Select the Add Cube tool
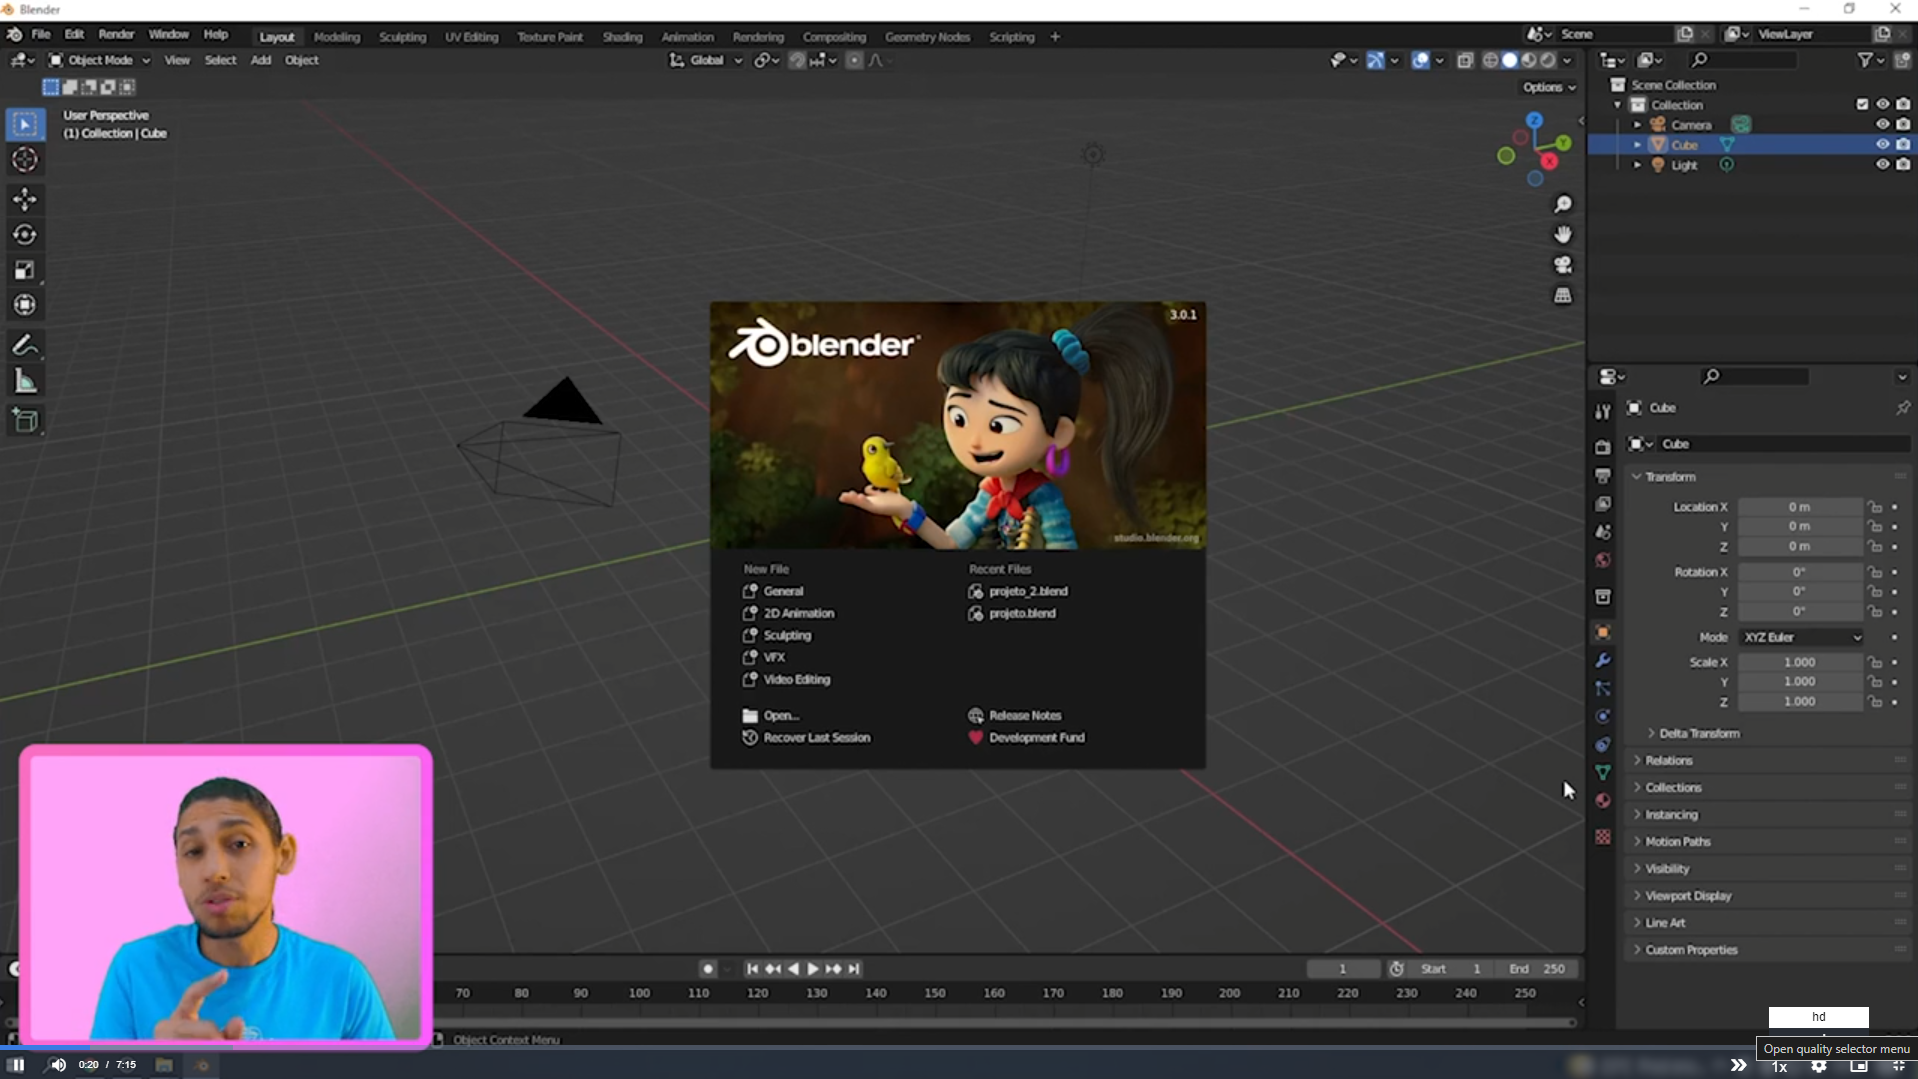 coord(25,421)
